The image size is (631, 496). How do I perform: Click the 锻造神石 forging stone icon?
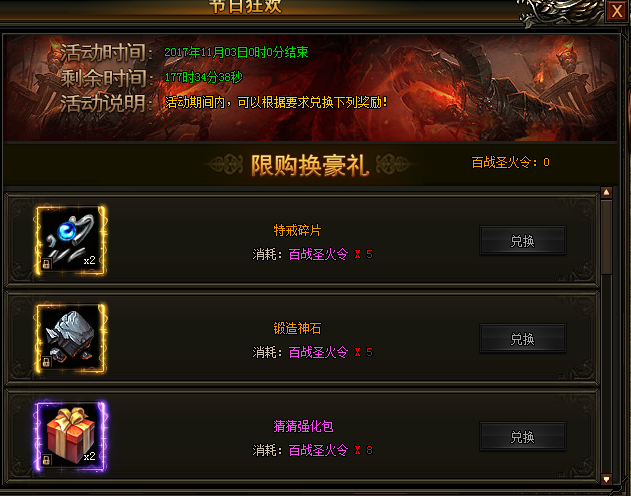[x=71, y=338]
